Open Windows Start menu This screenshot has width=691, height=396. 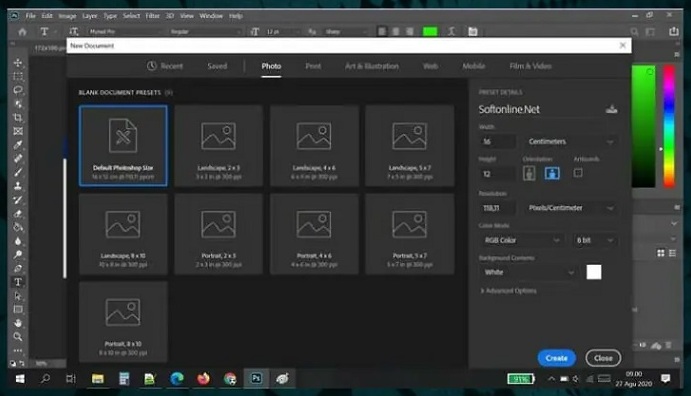20,379
